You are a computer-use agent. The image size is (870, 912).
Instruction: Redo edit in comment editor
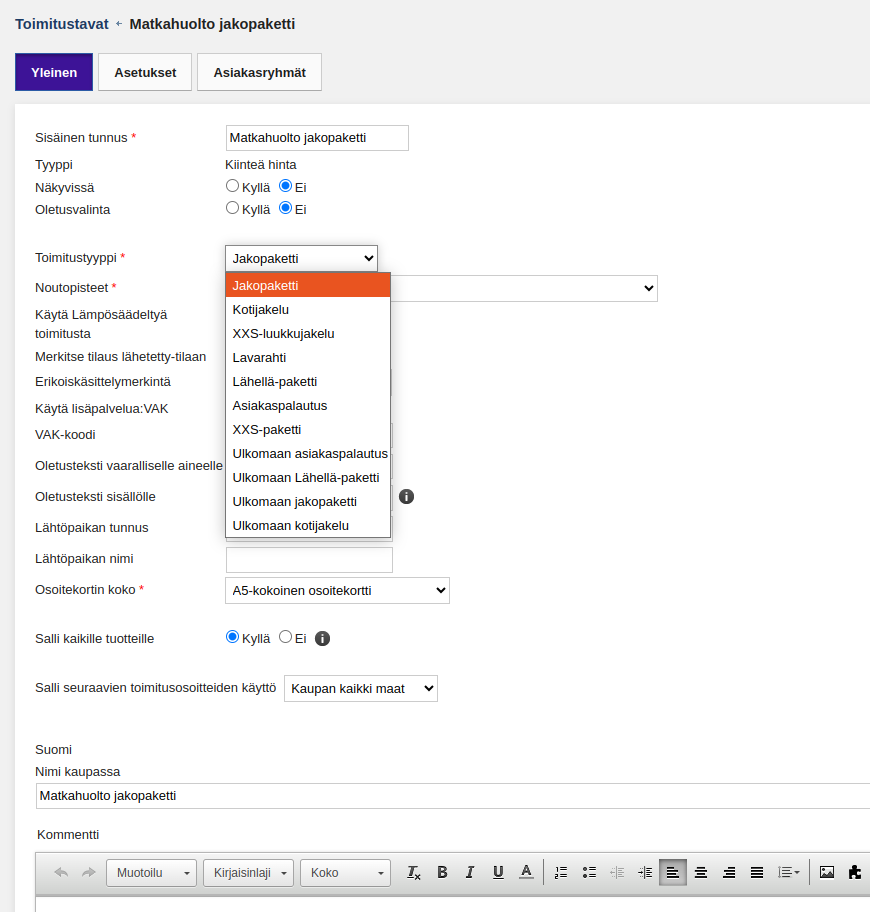89,872
